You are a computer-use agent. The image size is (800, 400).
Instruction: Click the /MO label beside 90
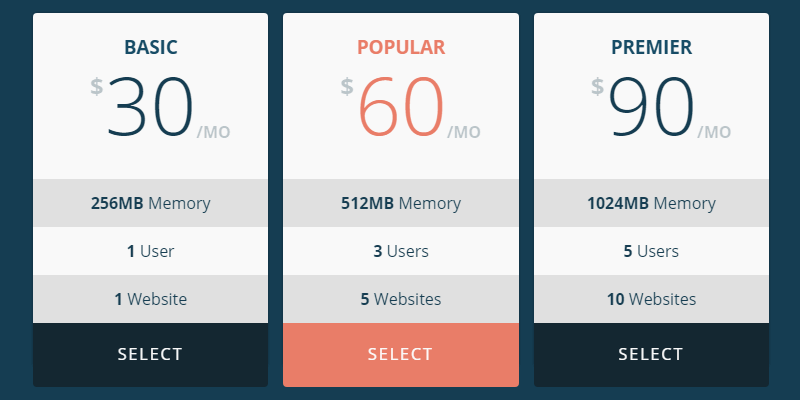[x=714, y=132]
